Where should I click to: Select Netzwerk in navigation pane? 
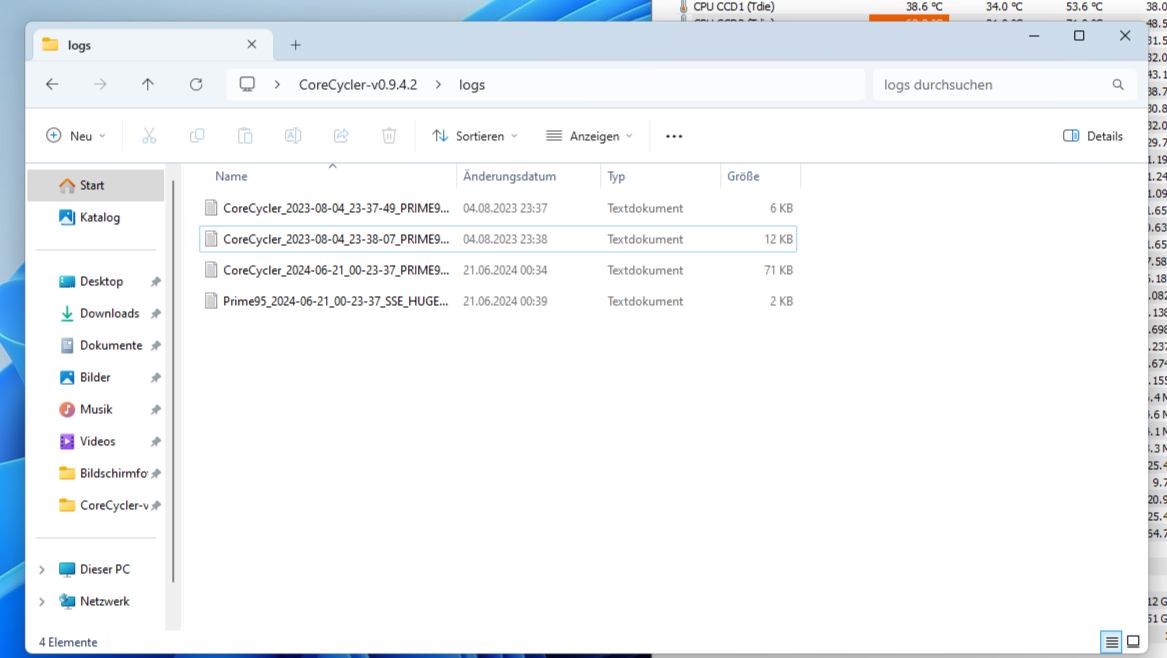pyautogui.click(x=95, y=601)
